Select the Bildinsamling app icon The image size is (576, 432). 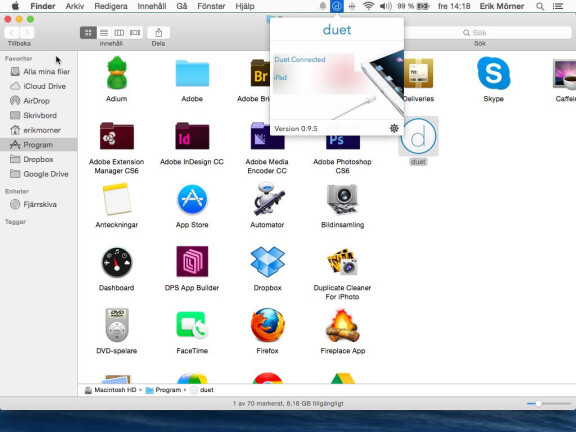pos(343,199)
